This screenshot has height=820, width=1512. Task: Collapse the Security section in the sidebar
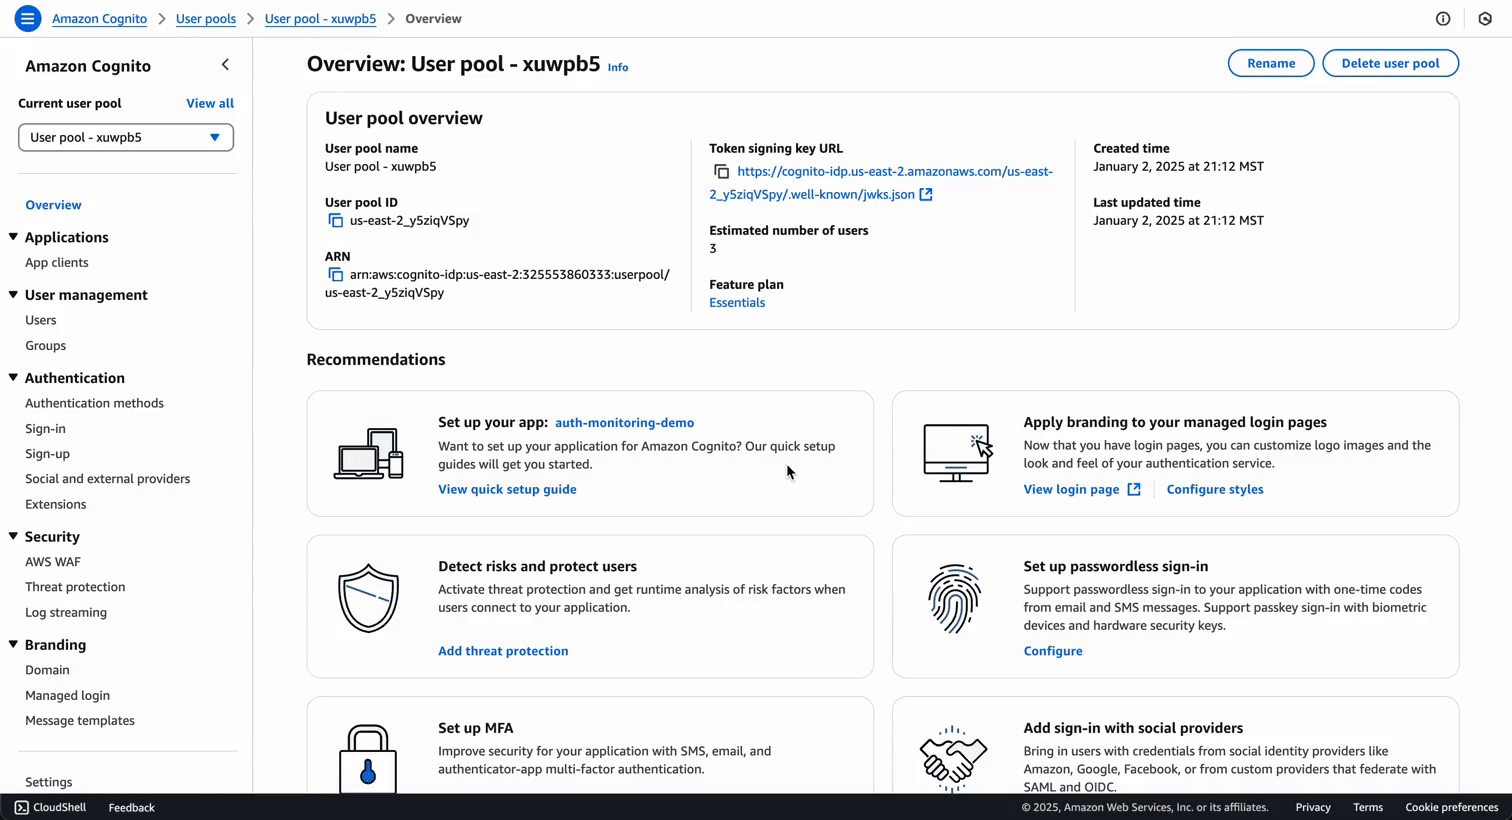(x=12, y=536)
